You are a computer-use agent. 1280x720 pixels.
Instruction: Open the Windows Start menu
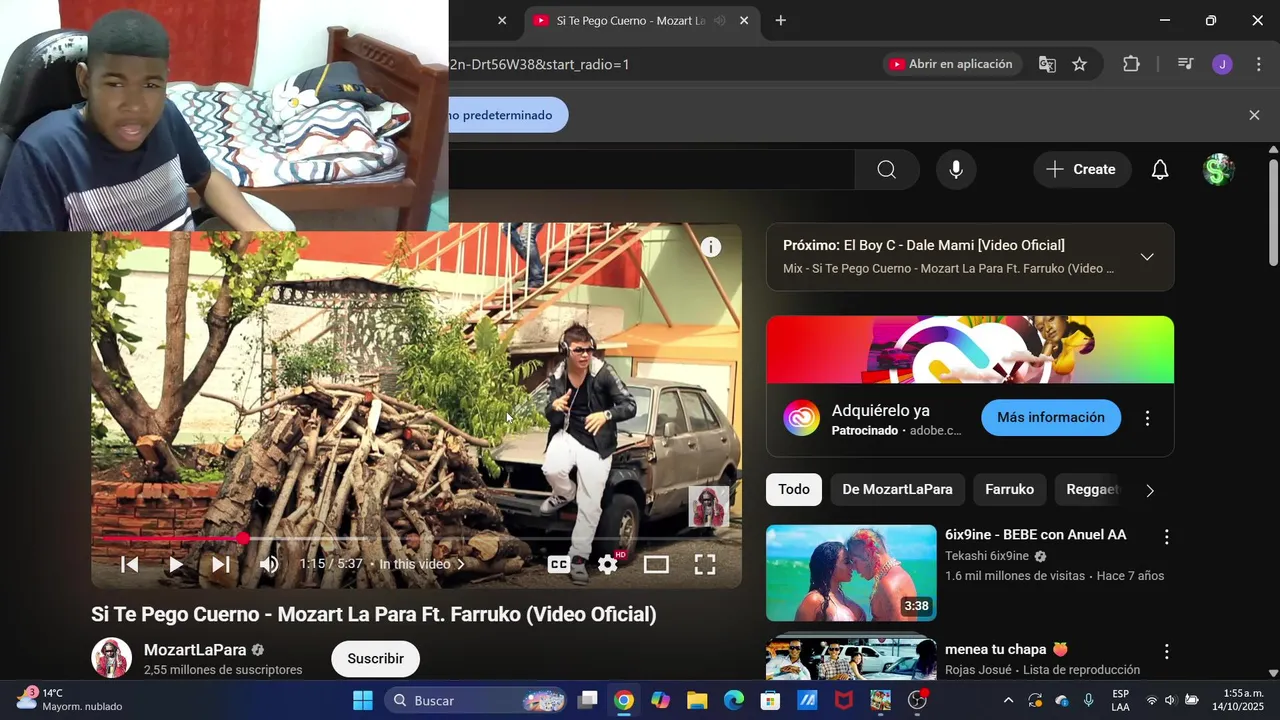tap(363, 700)
